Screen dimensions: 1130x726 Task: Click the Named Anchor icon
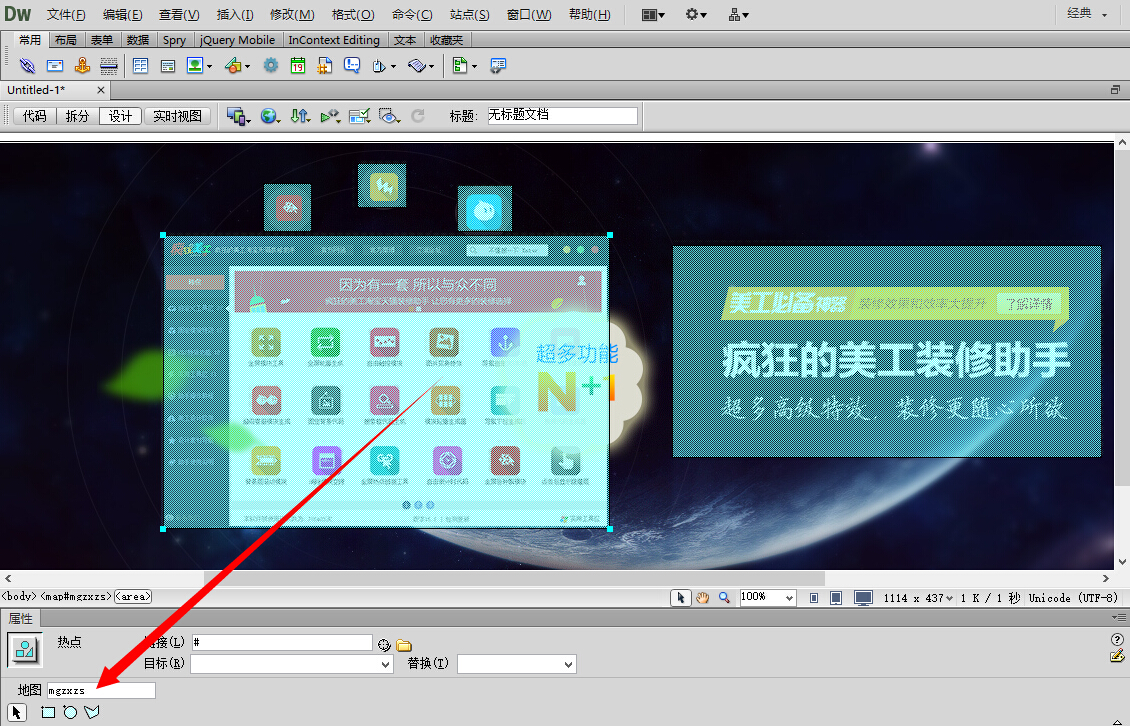[x=82, y=66]
